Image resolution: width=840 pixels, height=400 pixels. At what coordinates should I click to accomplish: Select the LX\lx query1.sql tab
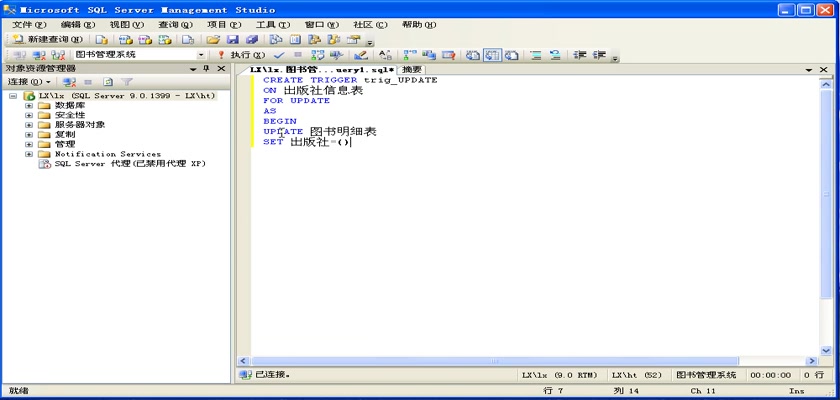coord(322,70)
